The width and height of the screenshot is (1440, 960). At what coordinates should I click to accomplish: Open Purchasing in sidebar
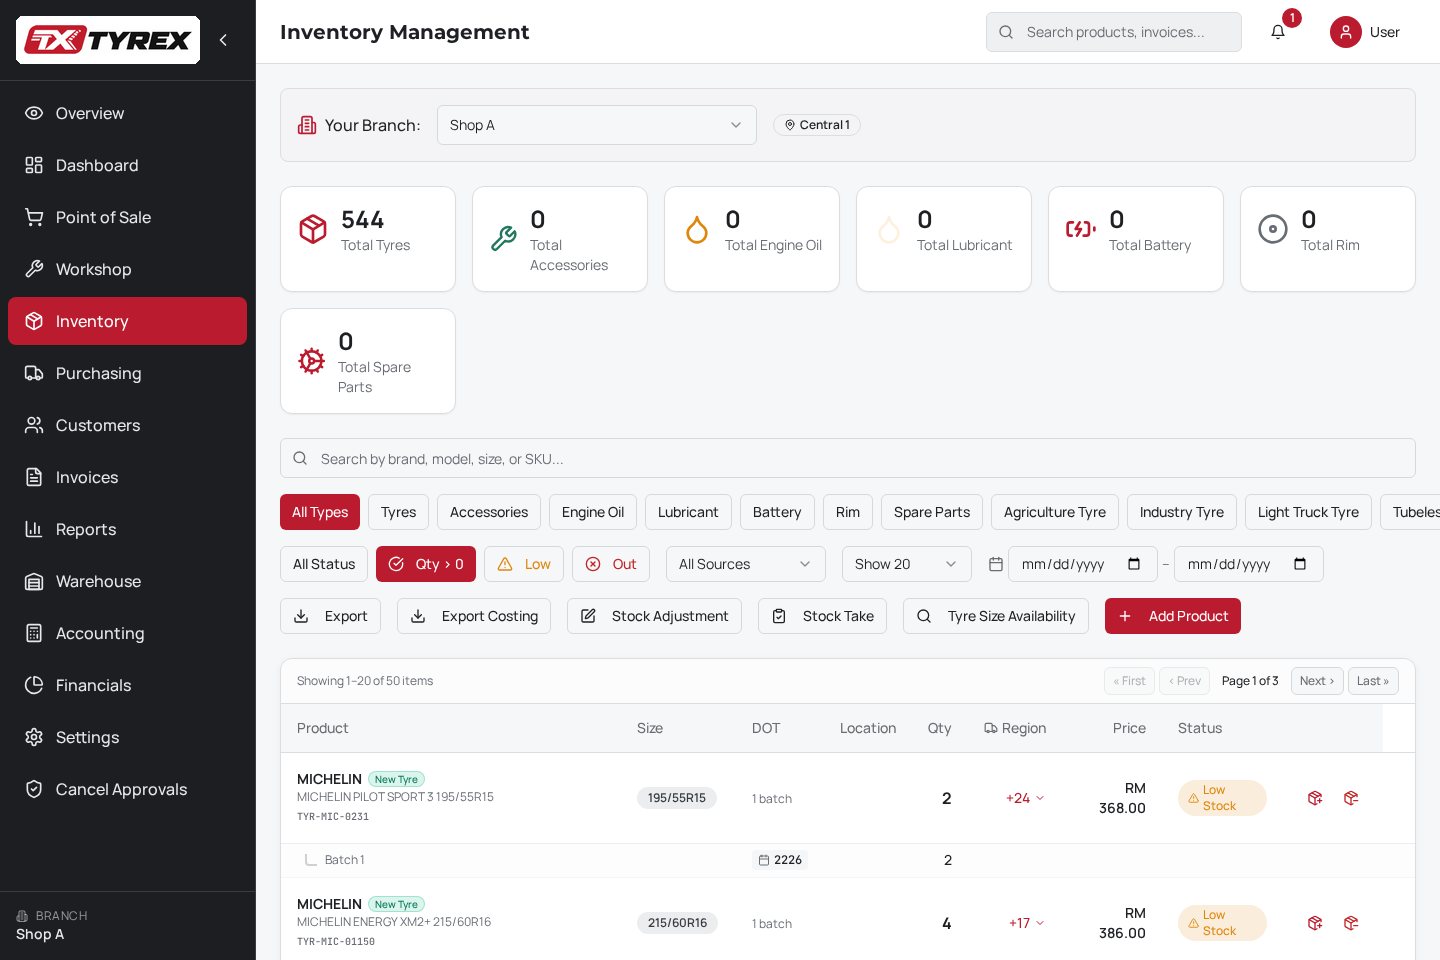coord(127,373)
